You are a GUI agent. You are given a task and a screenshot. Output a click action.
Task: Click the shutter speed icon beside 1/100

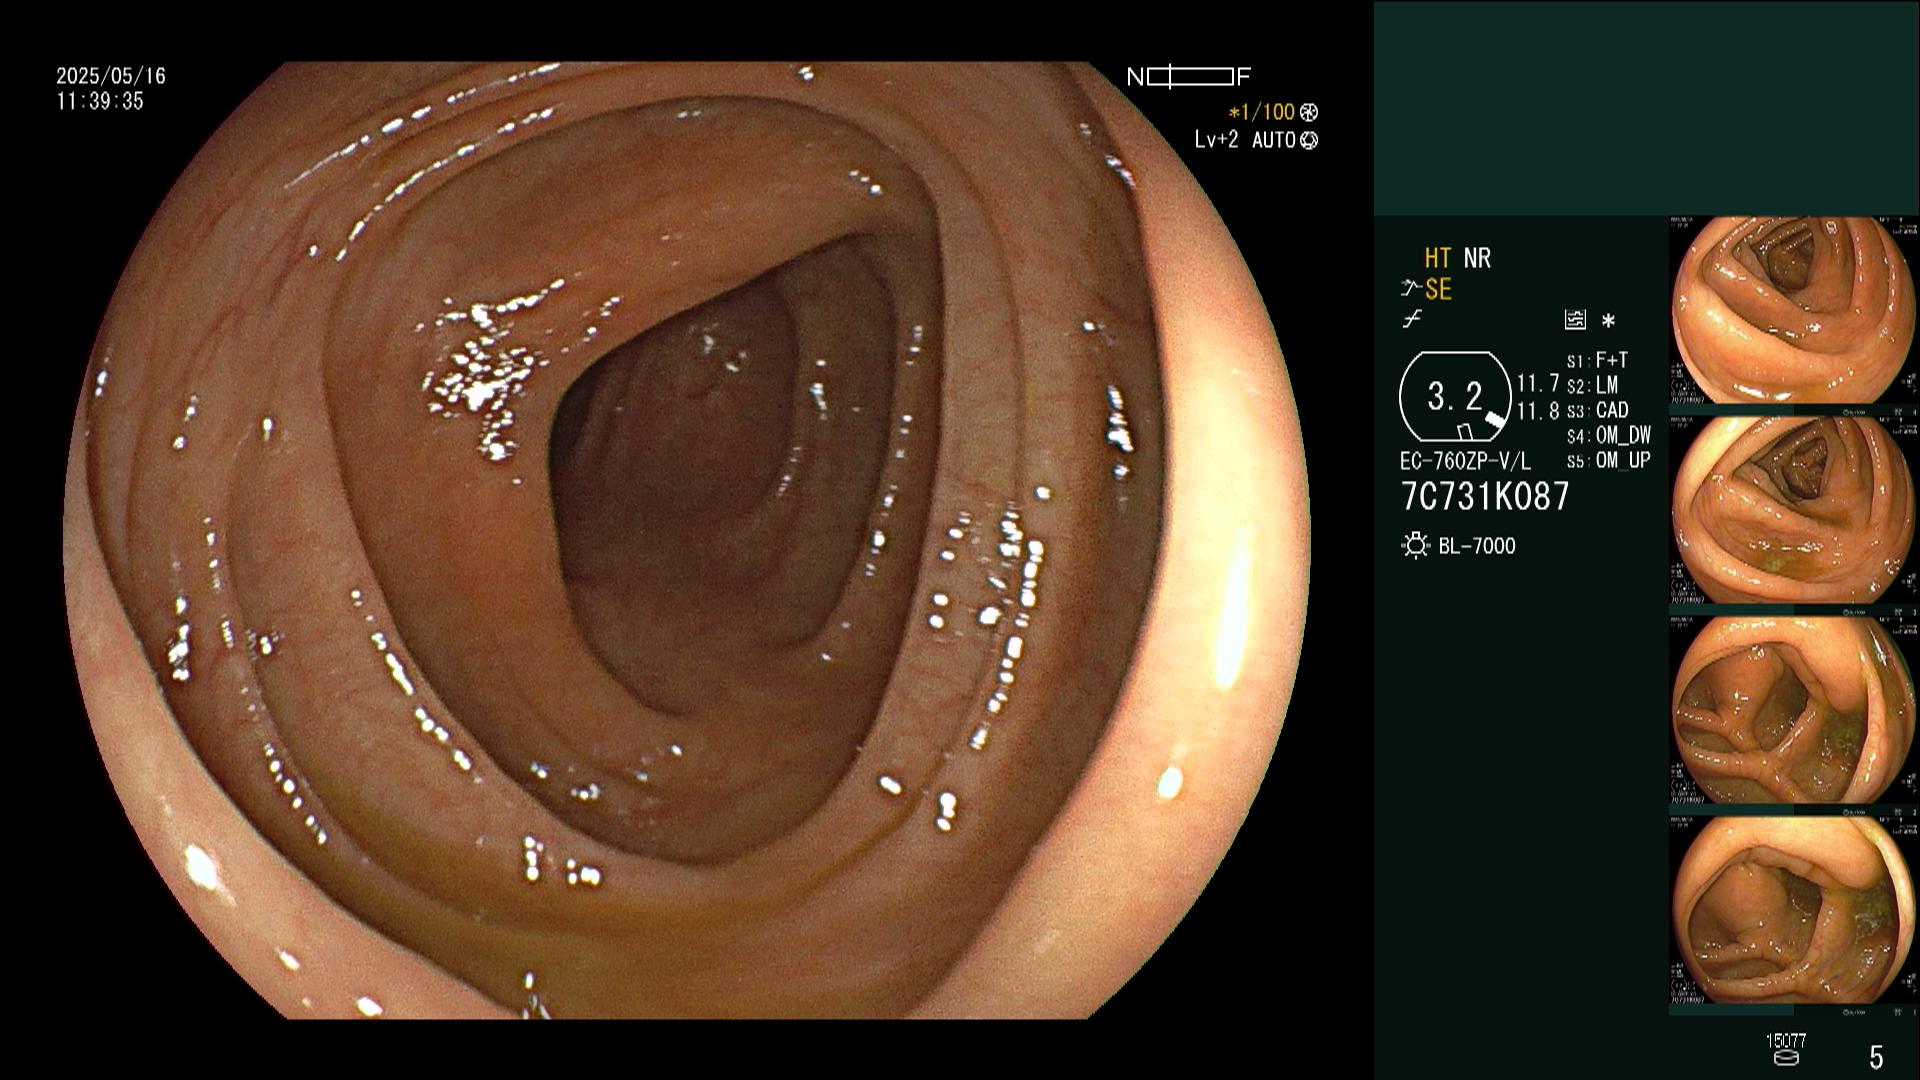(1309, 113)
